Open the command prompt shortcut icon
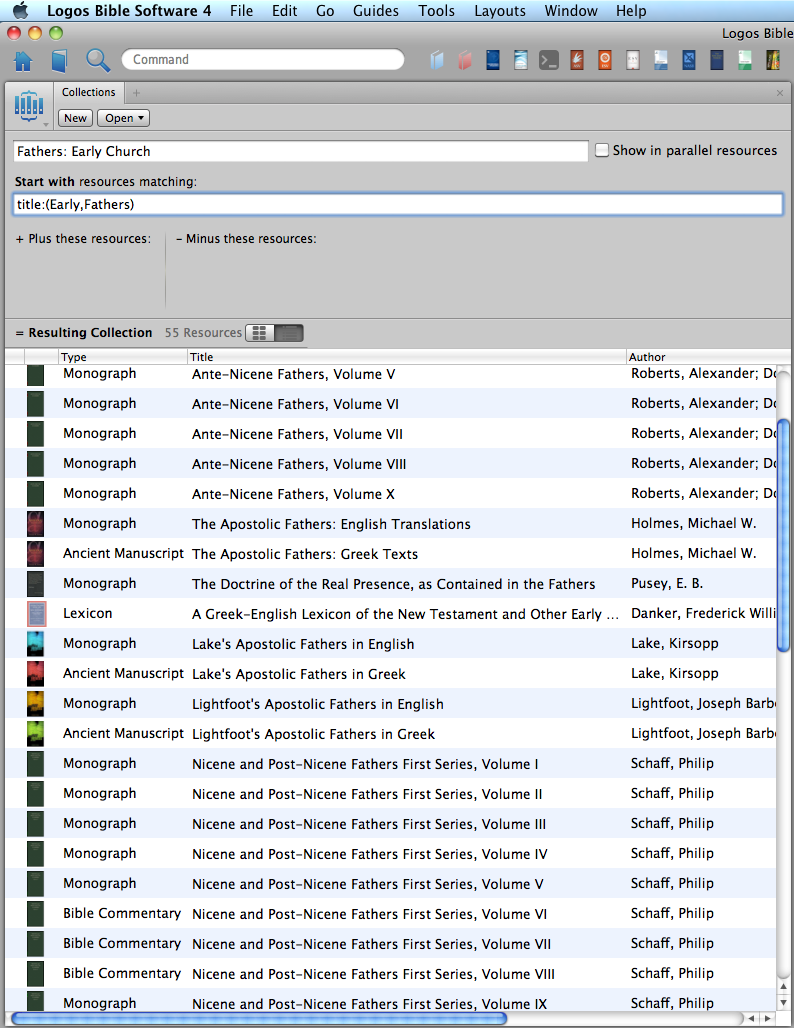Image resolution: width=794 pixels, height=1028 pixels. (549, 60)
